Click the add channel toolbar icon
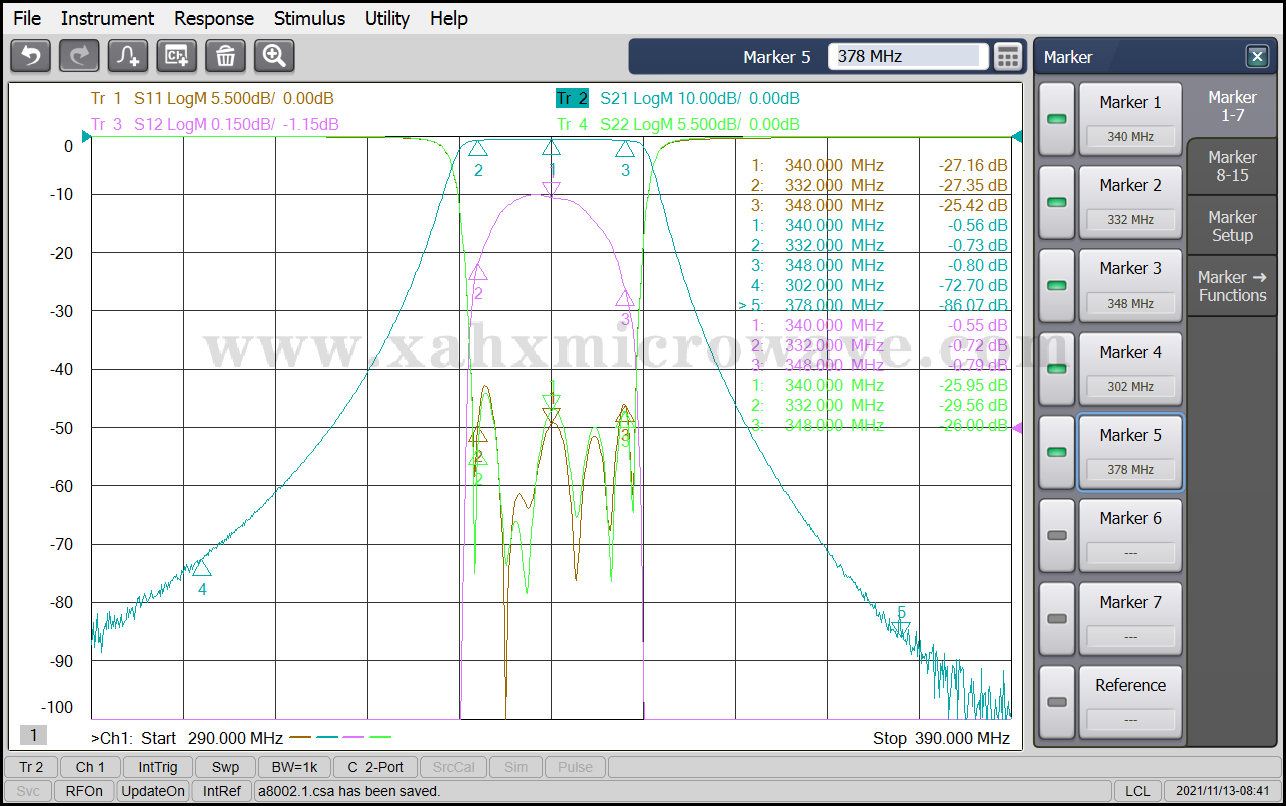Screen dimensions: 1286x806 tap(177, 56)
